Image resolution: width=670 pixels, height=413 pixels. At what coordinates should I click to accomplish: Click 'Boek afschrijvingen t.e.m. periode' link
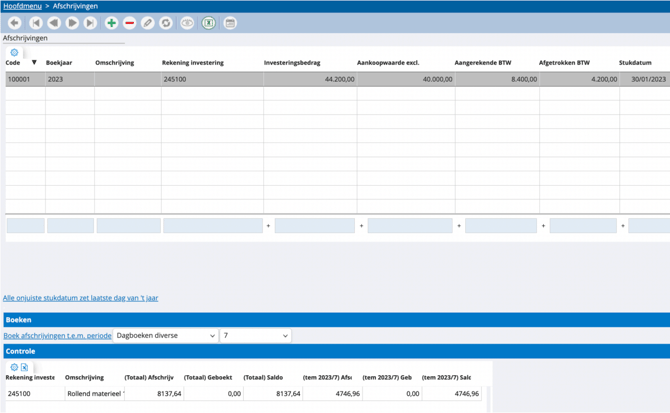coord(57,336)
